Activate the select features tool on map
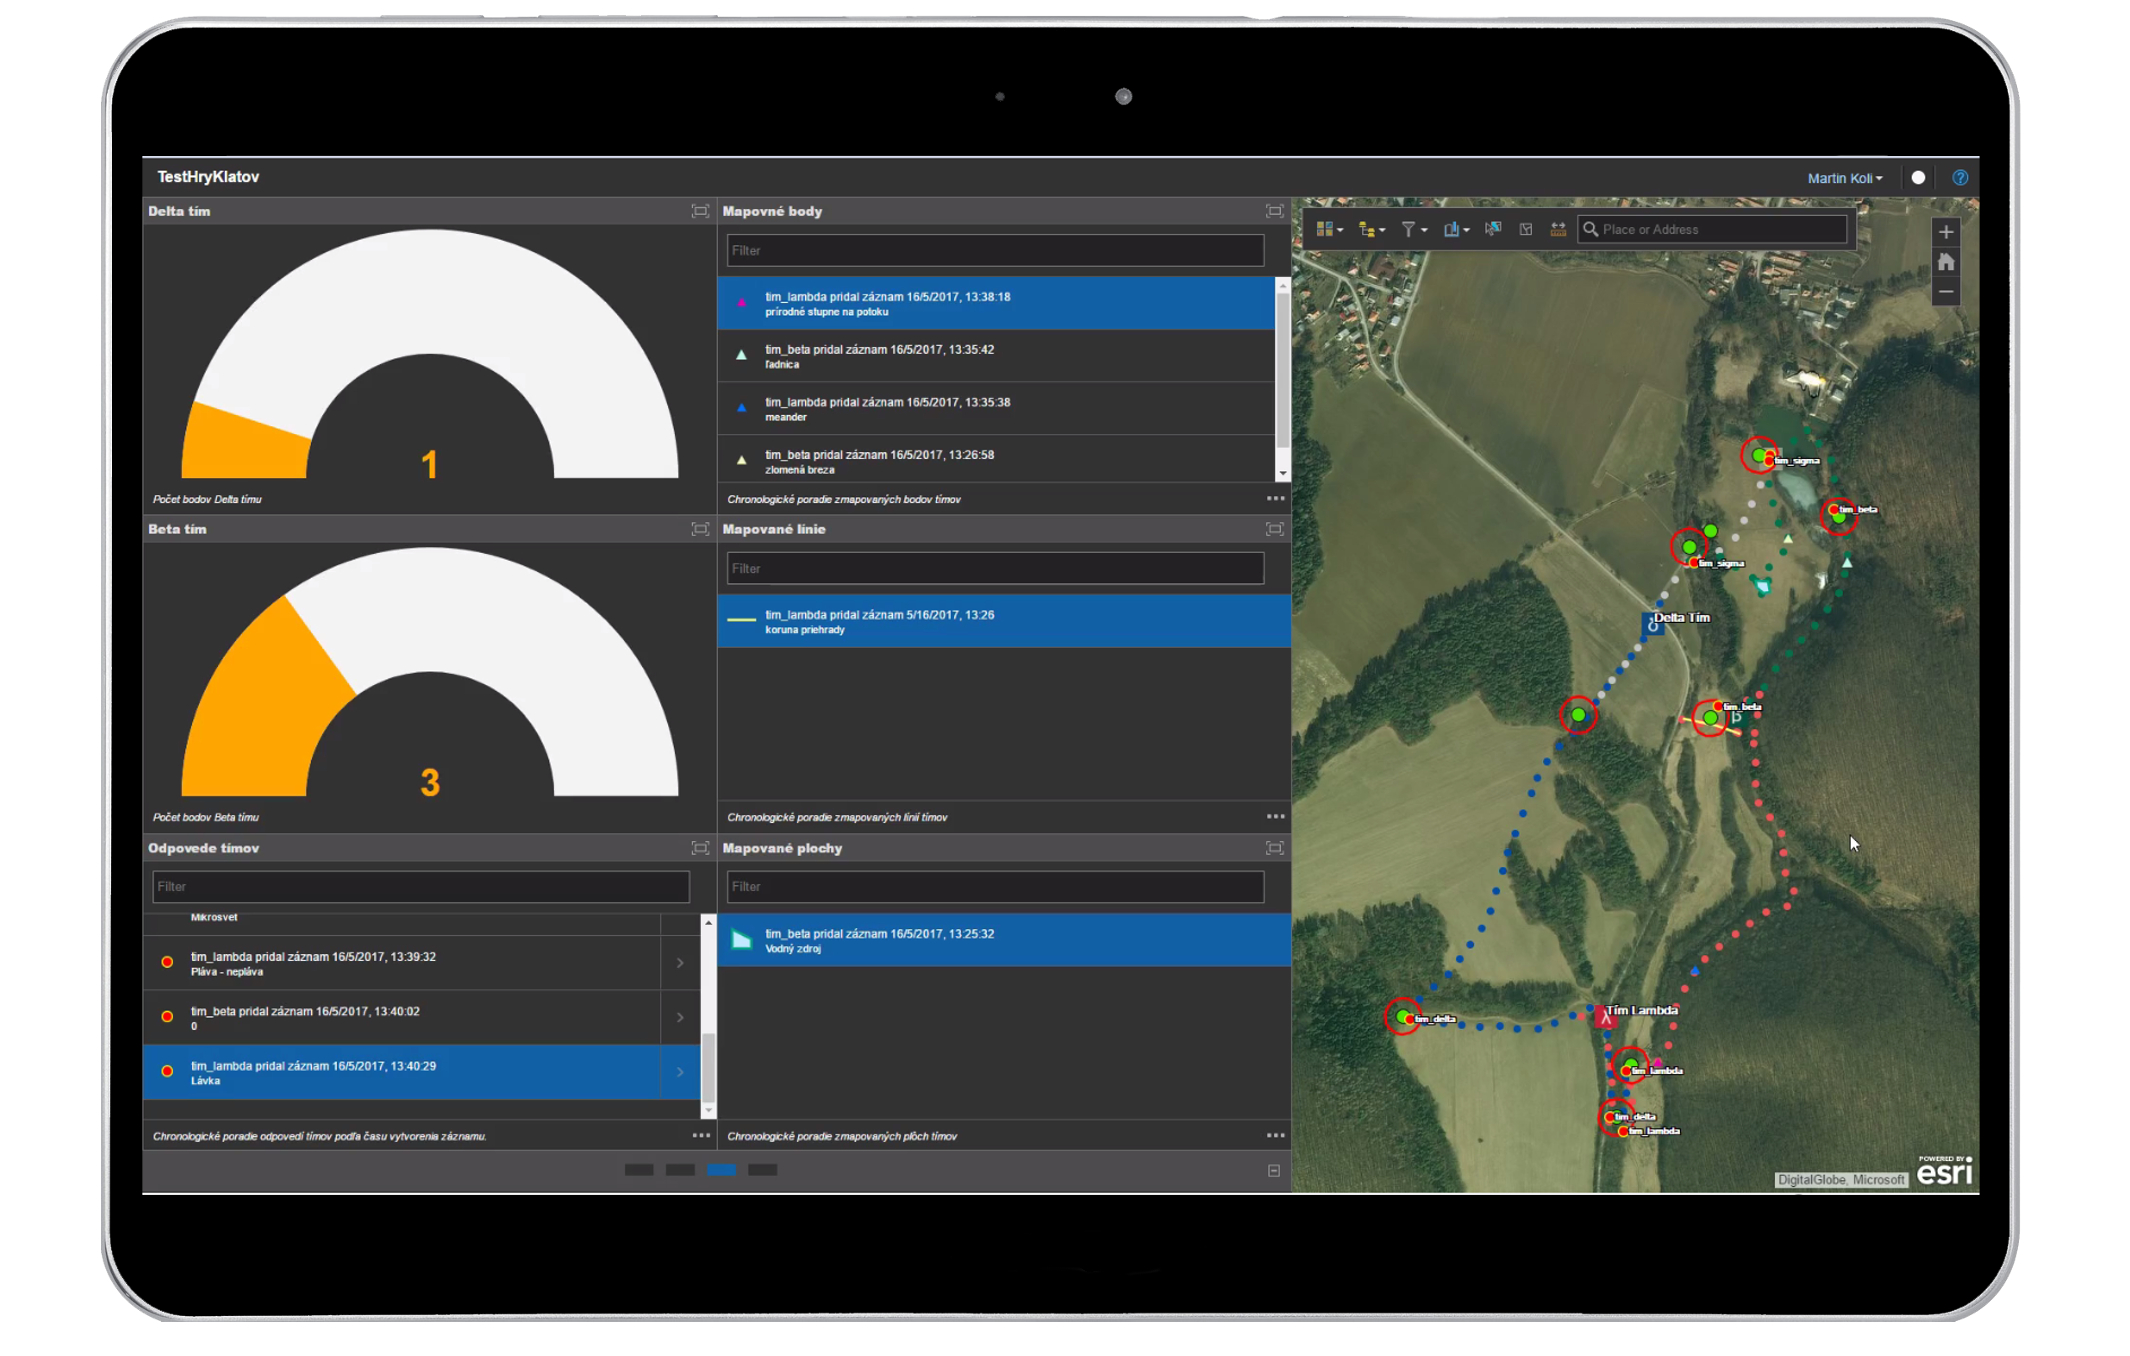Viewport: 2130px width, 1356px height. pyautogui.click(x=1493, y=229)
